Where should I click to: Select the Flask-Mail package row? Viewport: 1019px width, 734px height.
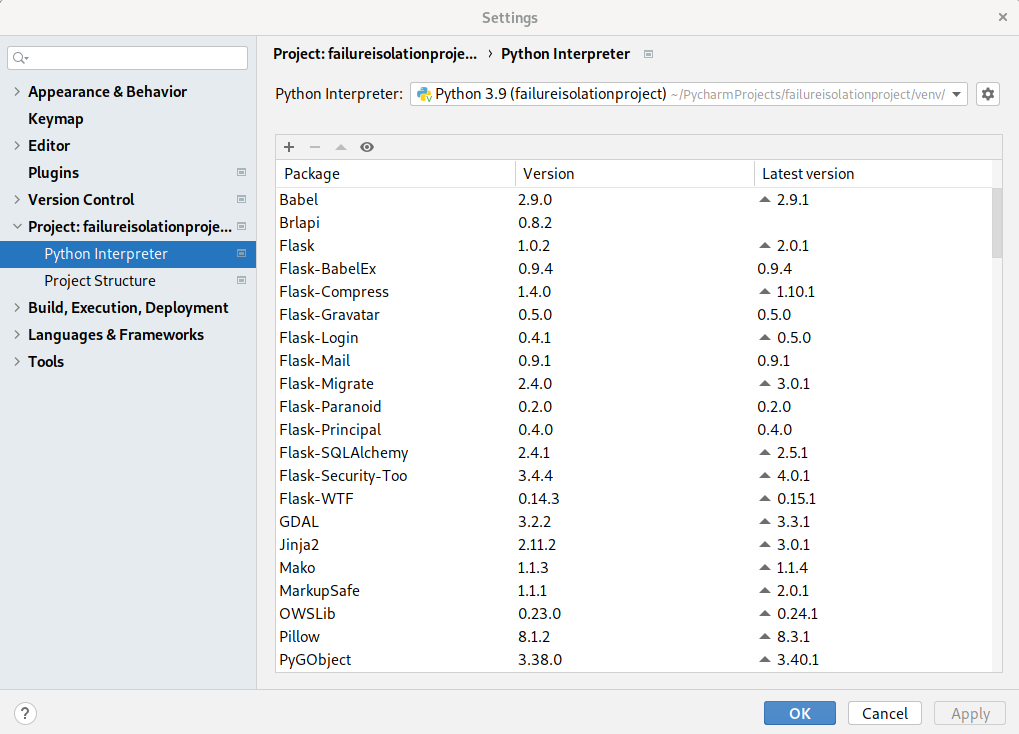634,361
